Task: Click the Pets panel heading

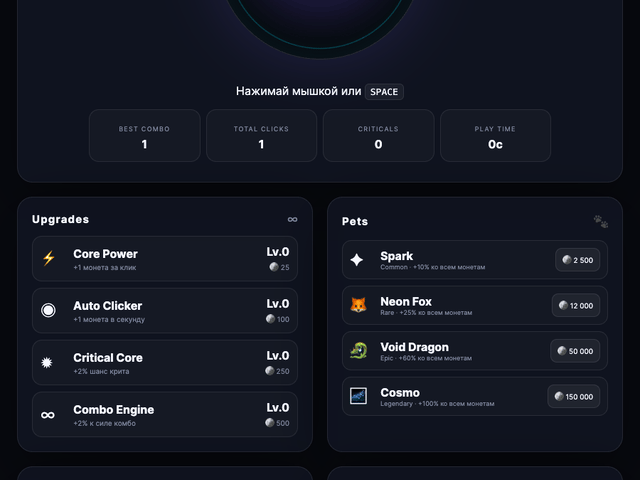Action: (x=355, y=222)
